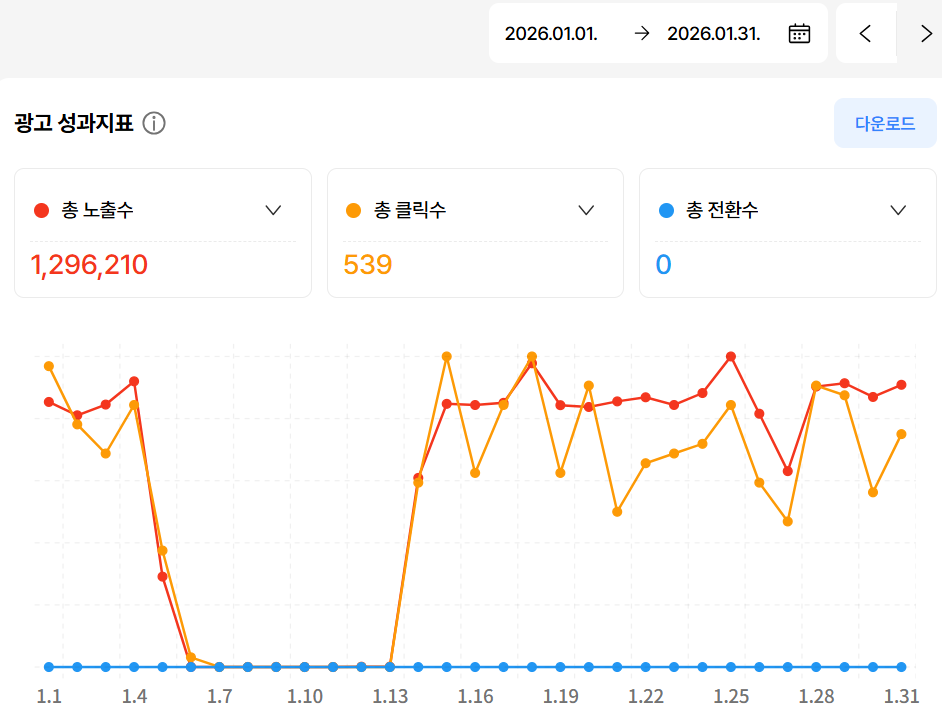Screen dimensions: 942x717
Task: Click the start date 2026.01.01. field
Action: (551, 34)
